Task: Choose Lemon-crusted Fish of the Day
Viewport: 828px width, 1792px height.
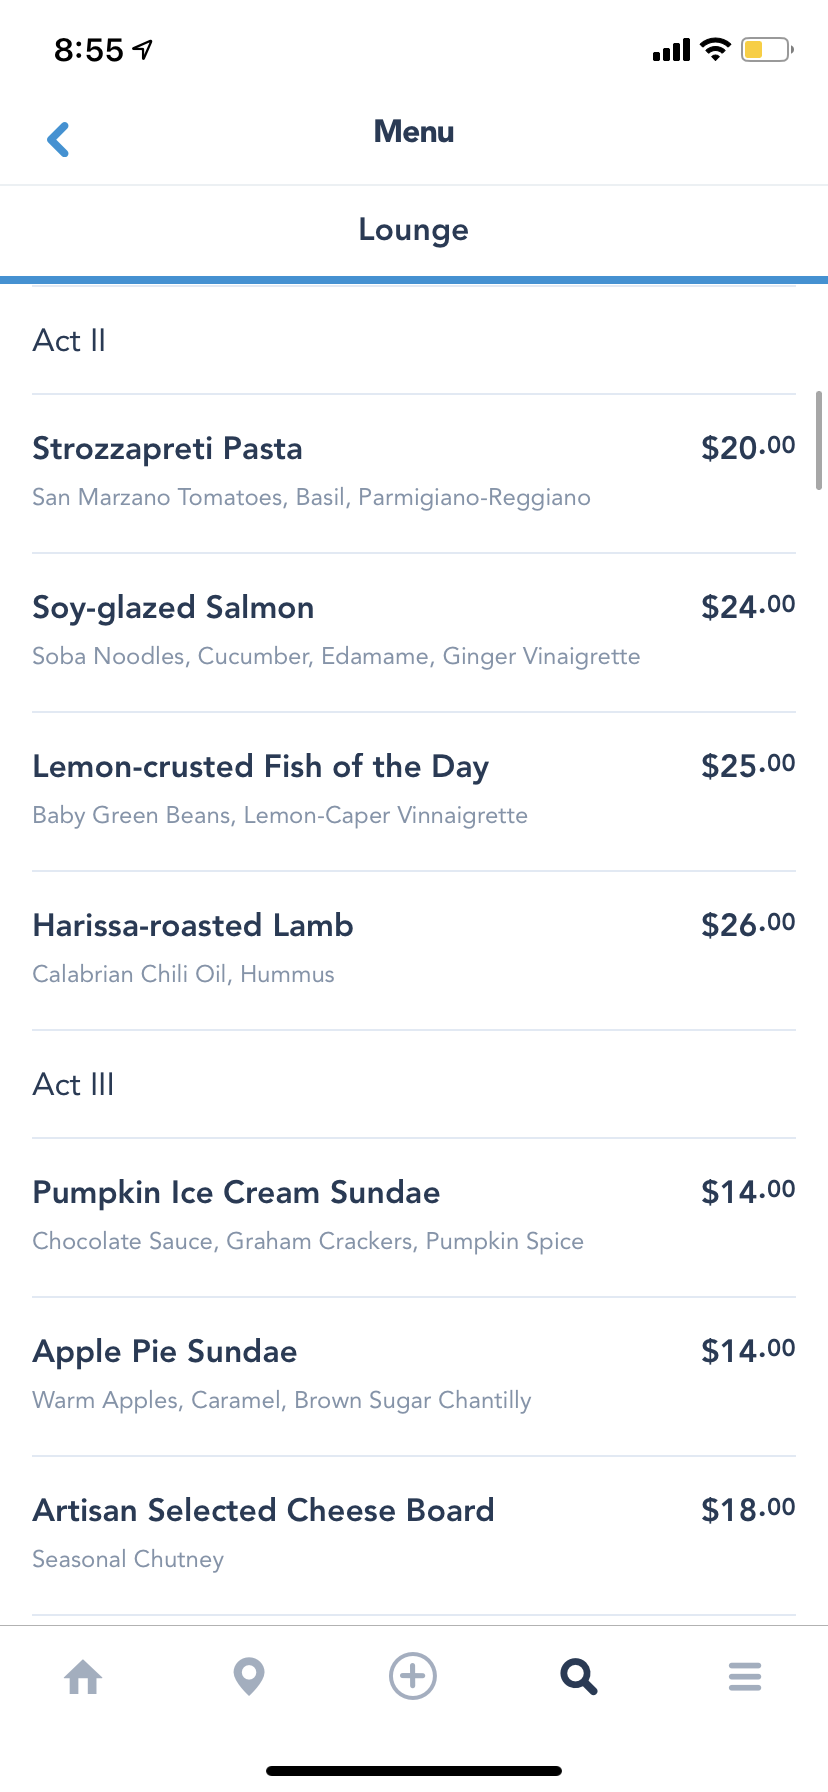Action: pos(260,767)
